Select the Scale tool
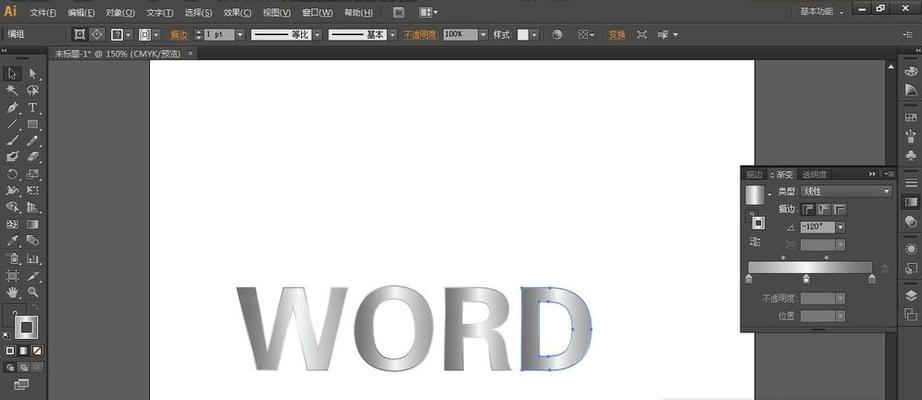 33,174
